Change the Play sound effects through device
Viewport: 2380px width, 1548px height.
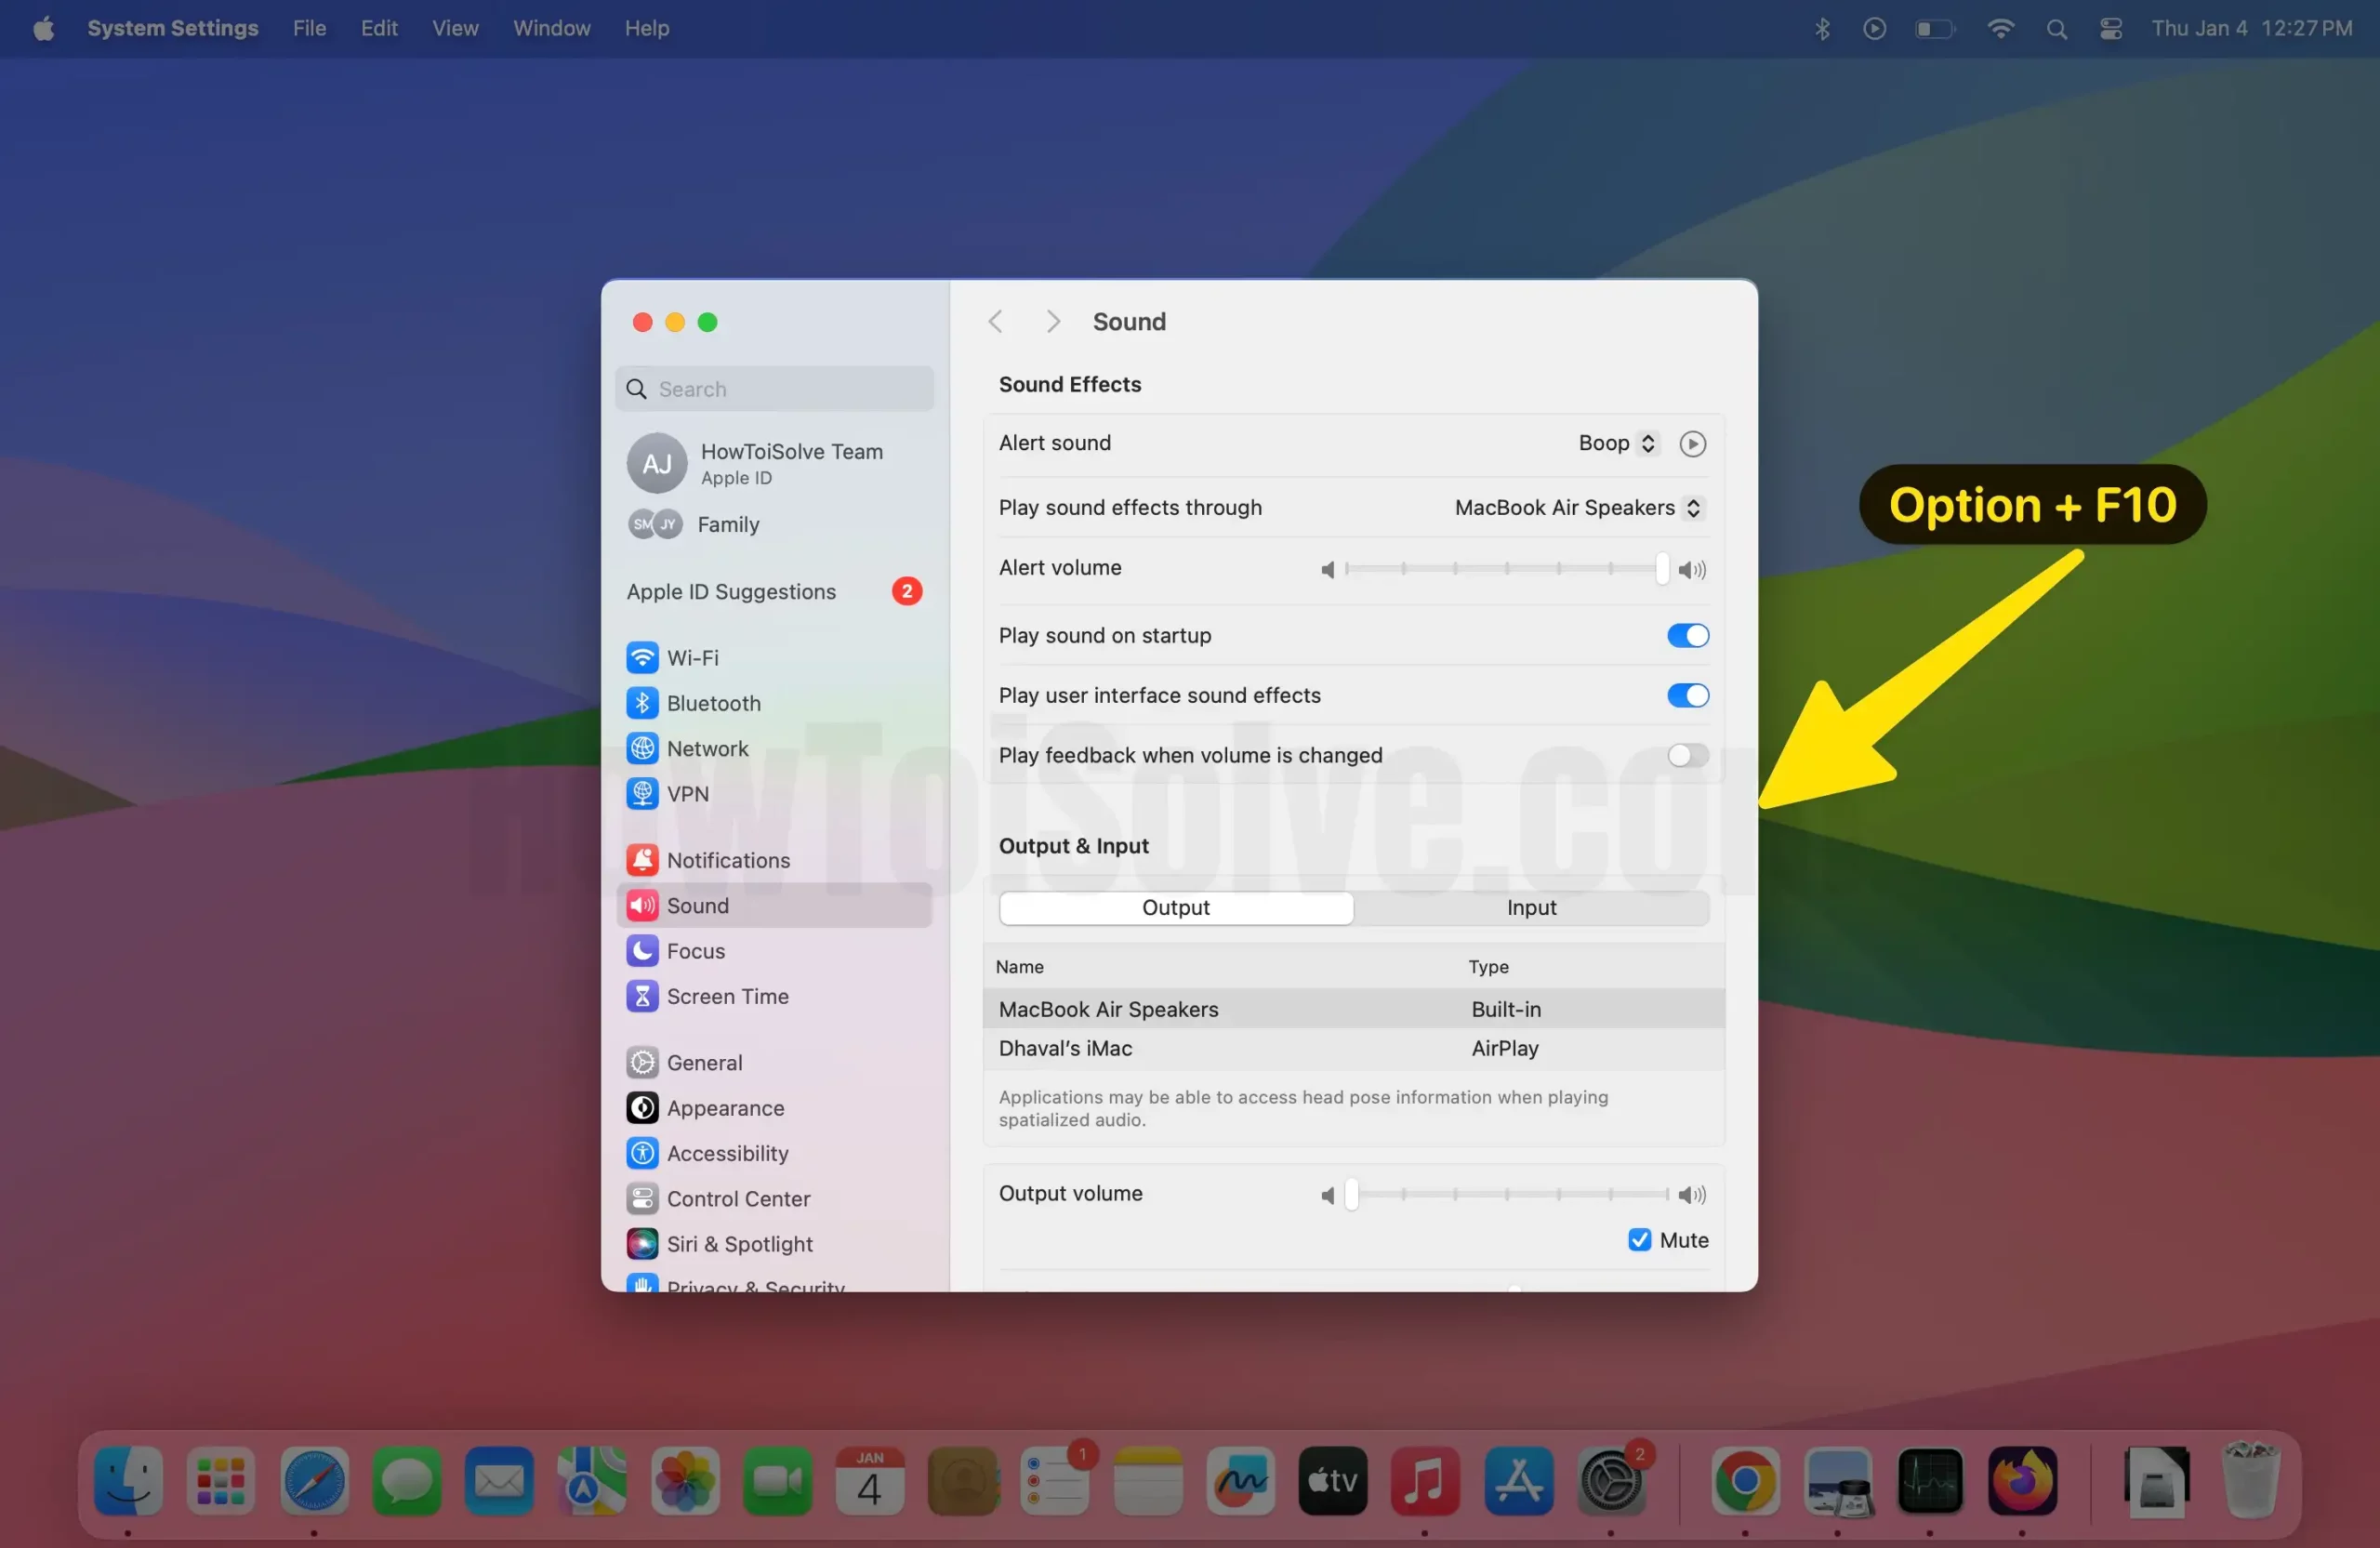[x=1577, y=507]
